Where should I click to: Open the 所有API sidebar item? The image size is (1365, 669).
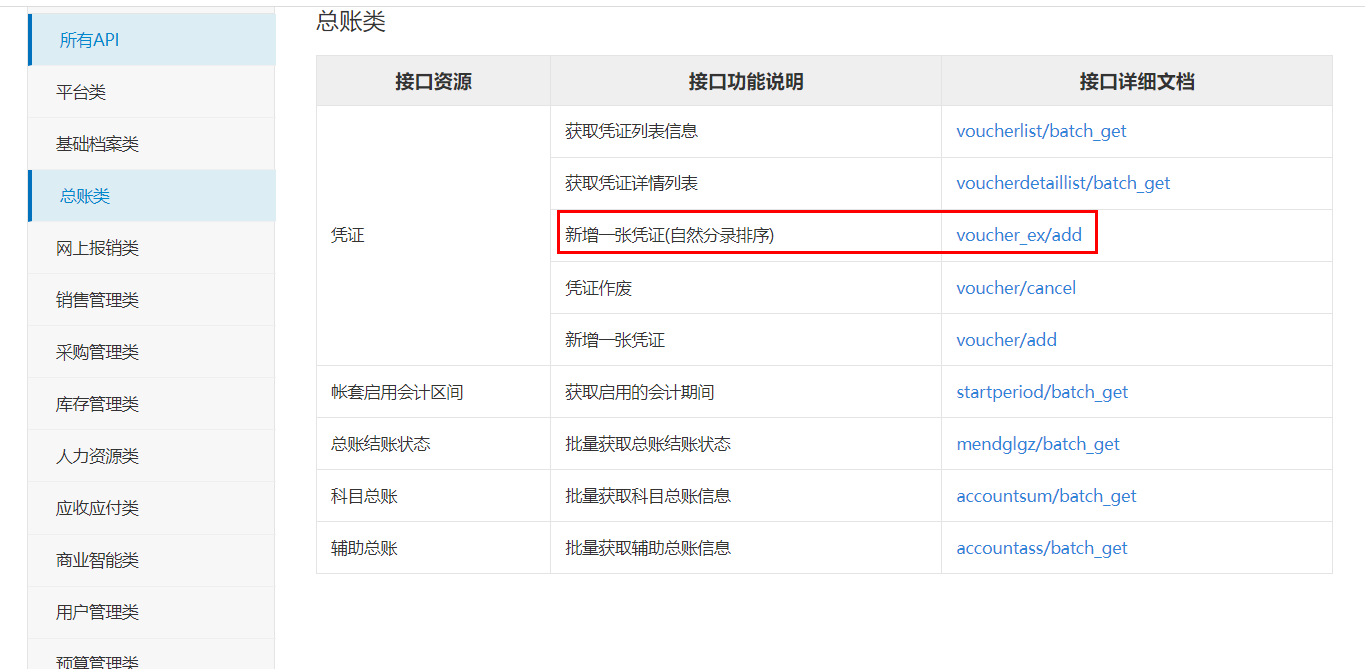point(89,40)
